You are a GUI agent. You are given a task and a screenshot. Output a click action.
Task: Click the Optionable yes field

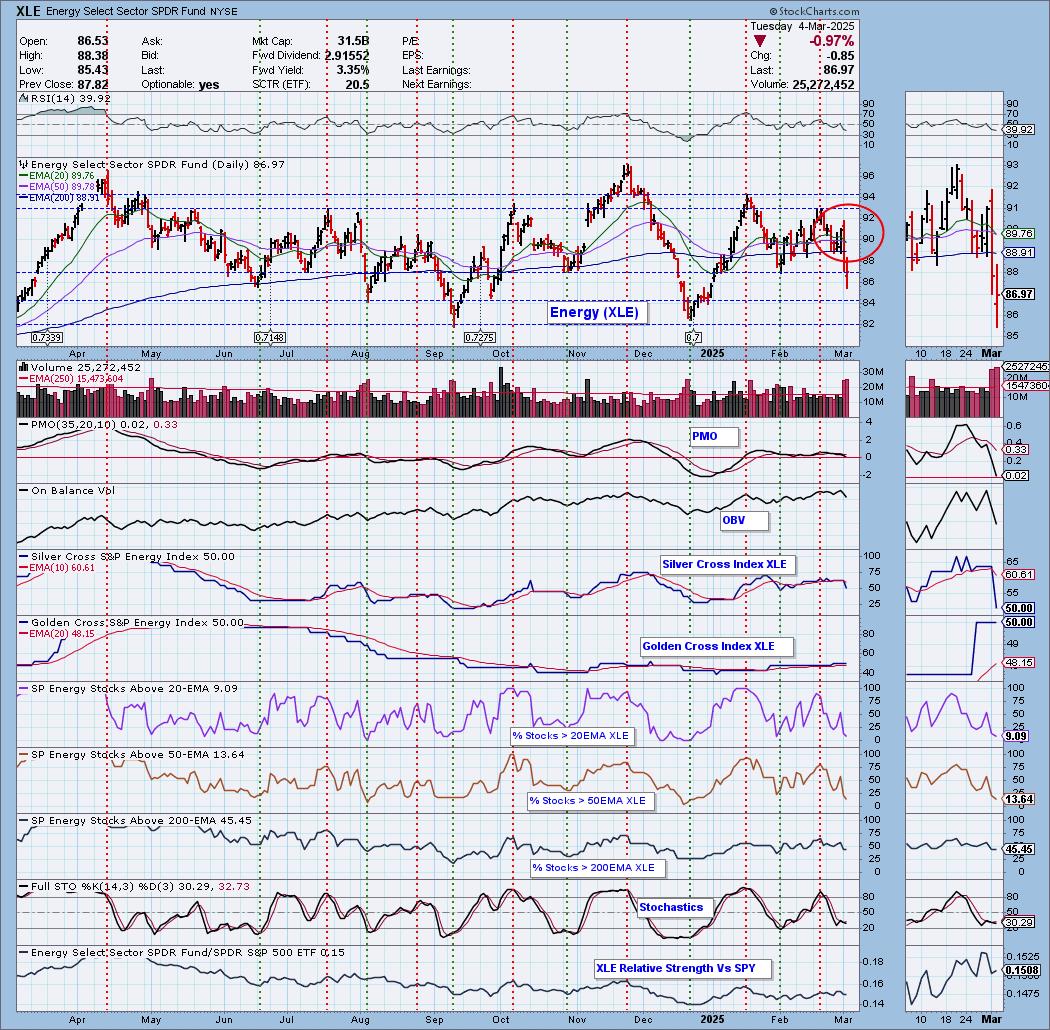[180, 84]
